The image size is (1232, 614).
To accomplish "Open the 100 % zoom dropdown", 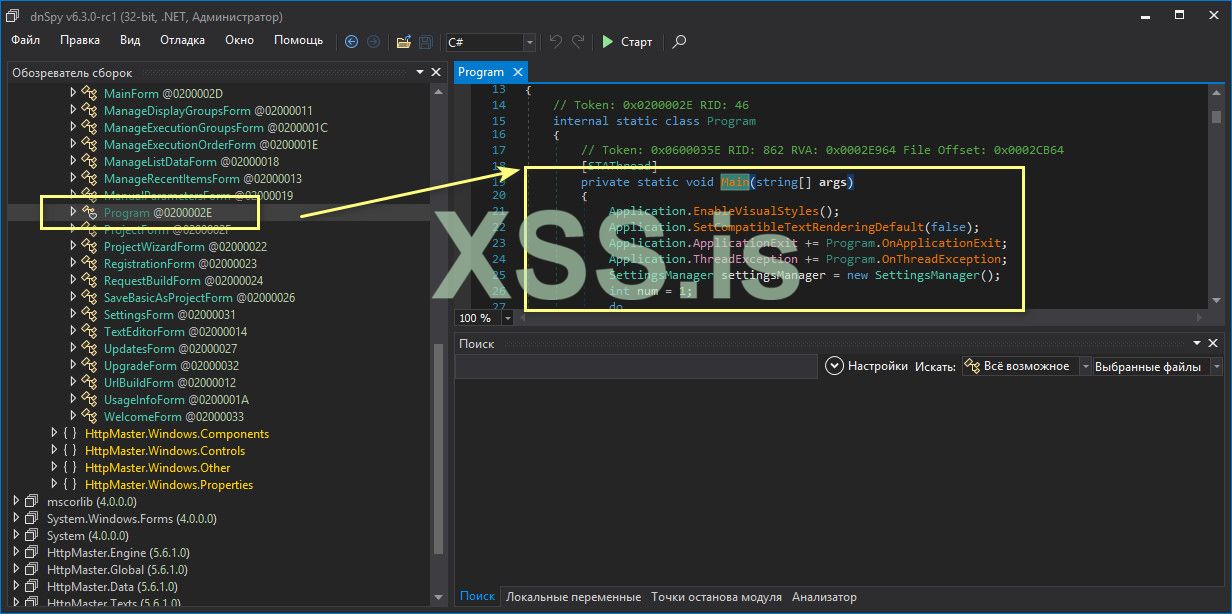I will click(x=507, y=318).
